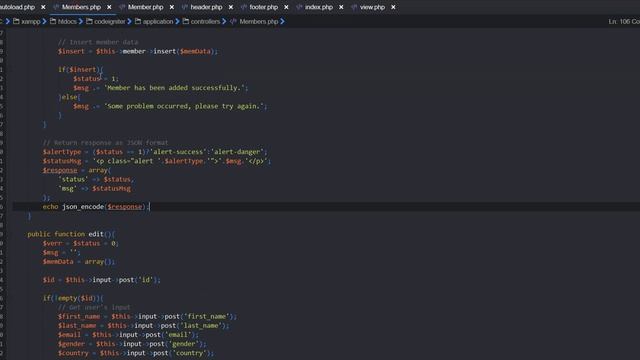Click the '$response = array(' line

pyautogui.click(x=77, y=170)
